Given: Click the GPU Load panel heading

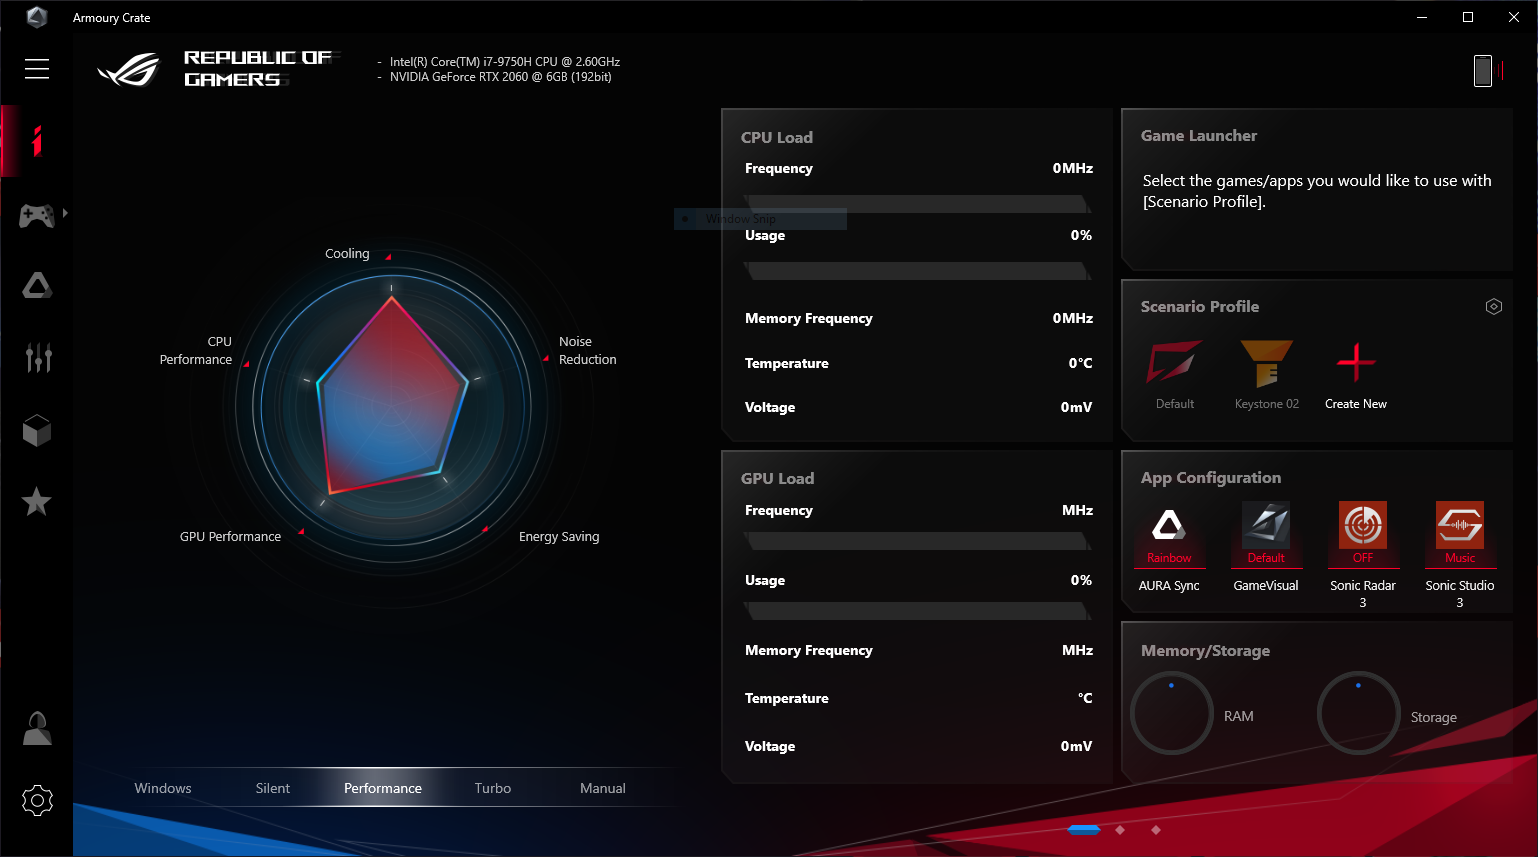Looking at the screenshot, I should (x=777, y=479).
